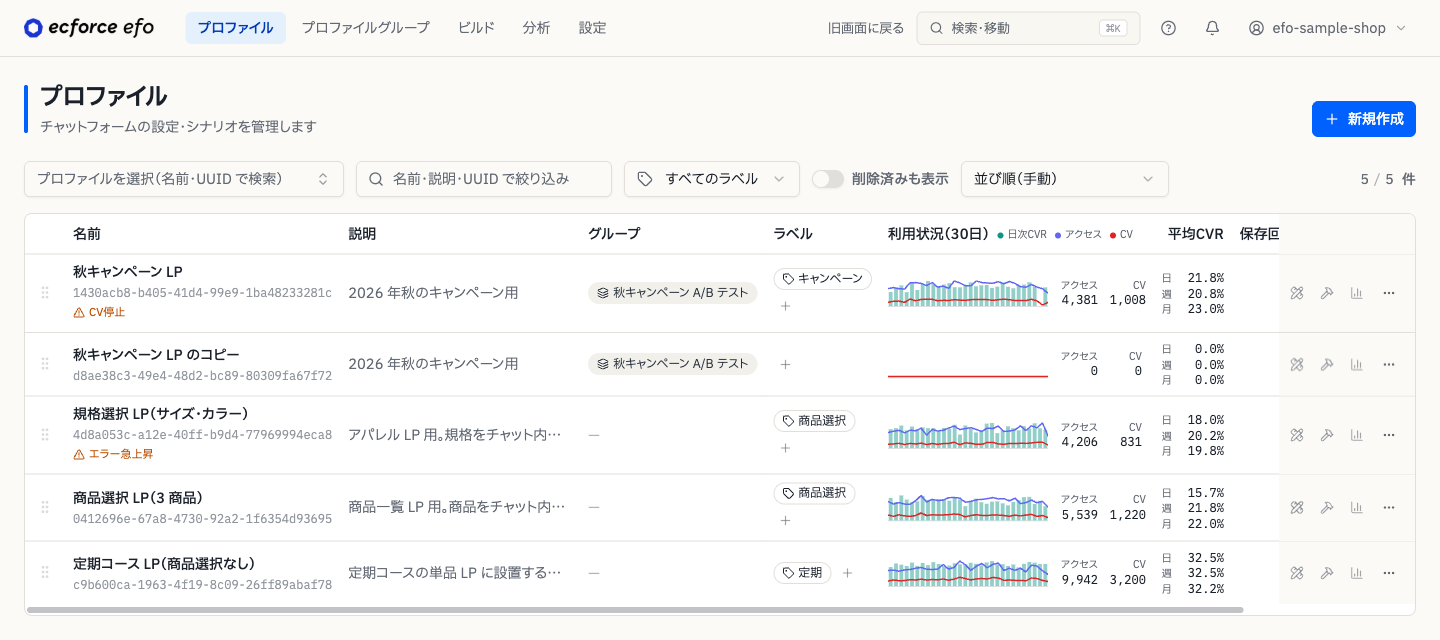Click the 定期 label tag
This screenshot has width=1440, height=640.
(802, 573)
